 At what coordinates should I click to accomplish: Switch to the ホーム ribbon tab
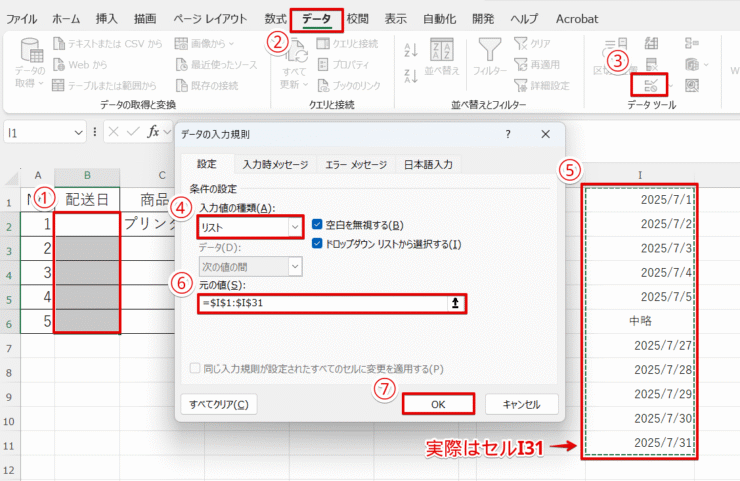(66, 19)
